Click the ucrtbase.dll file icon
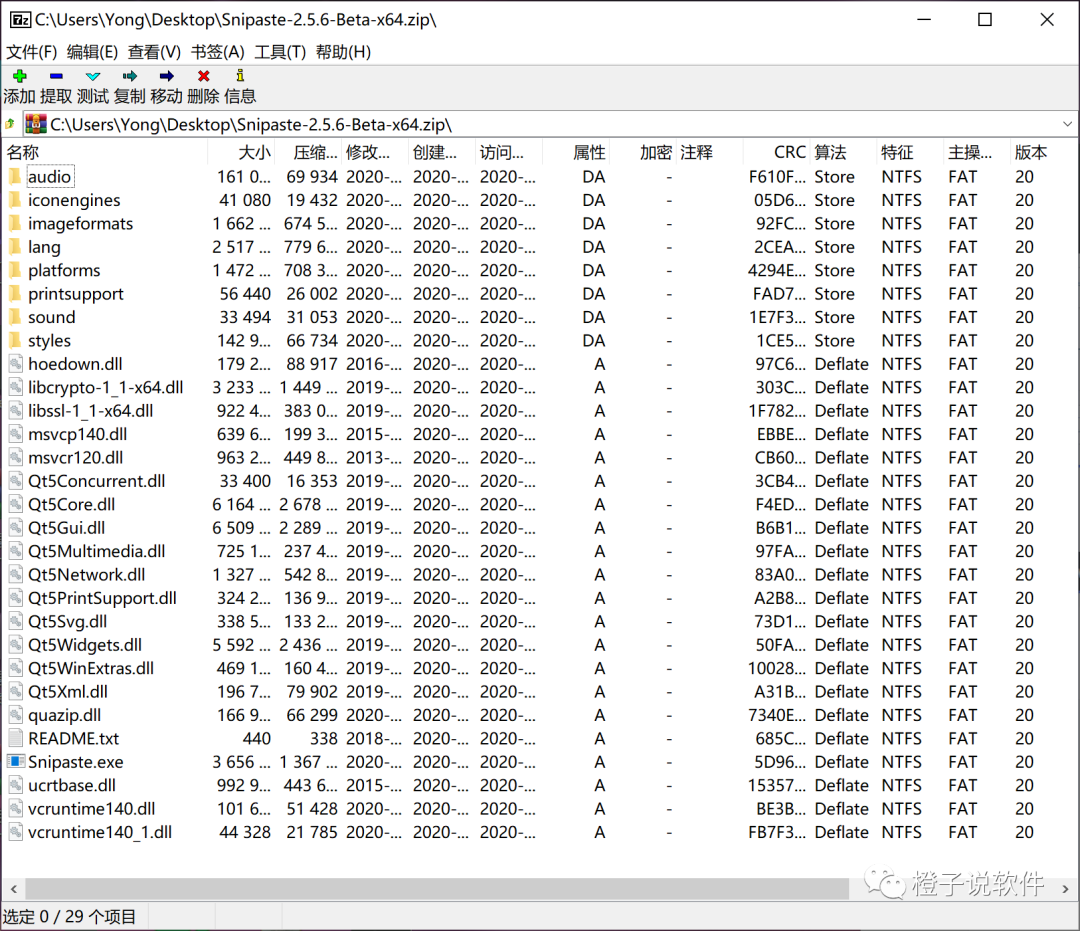1080x931 pixels. click(x=16, y=785)
